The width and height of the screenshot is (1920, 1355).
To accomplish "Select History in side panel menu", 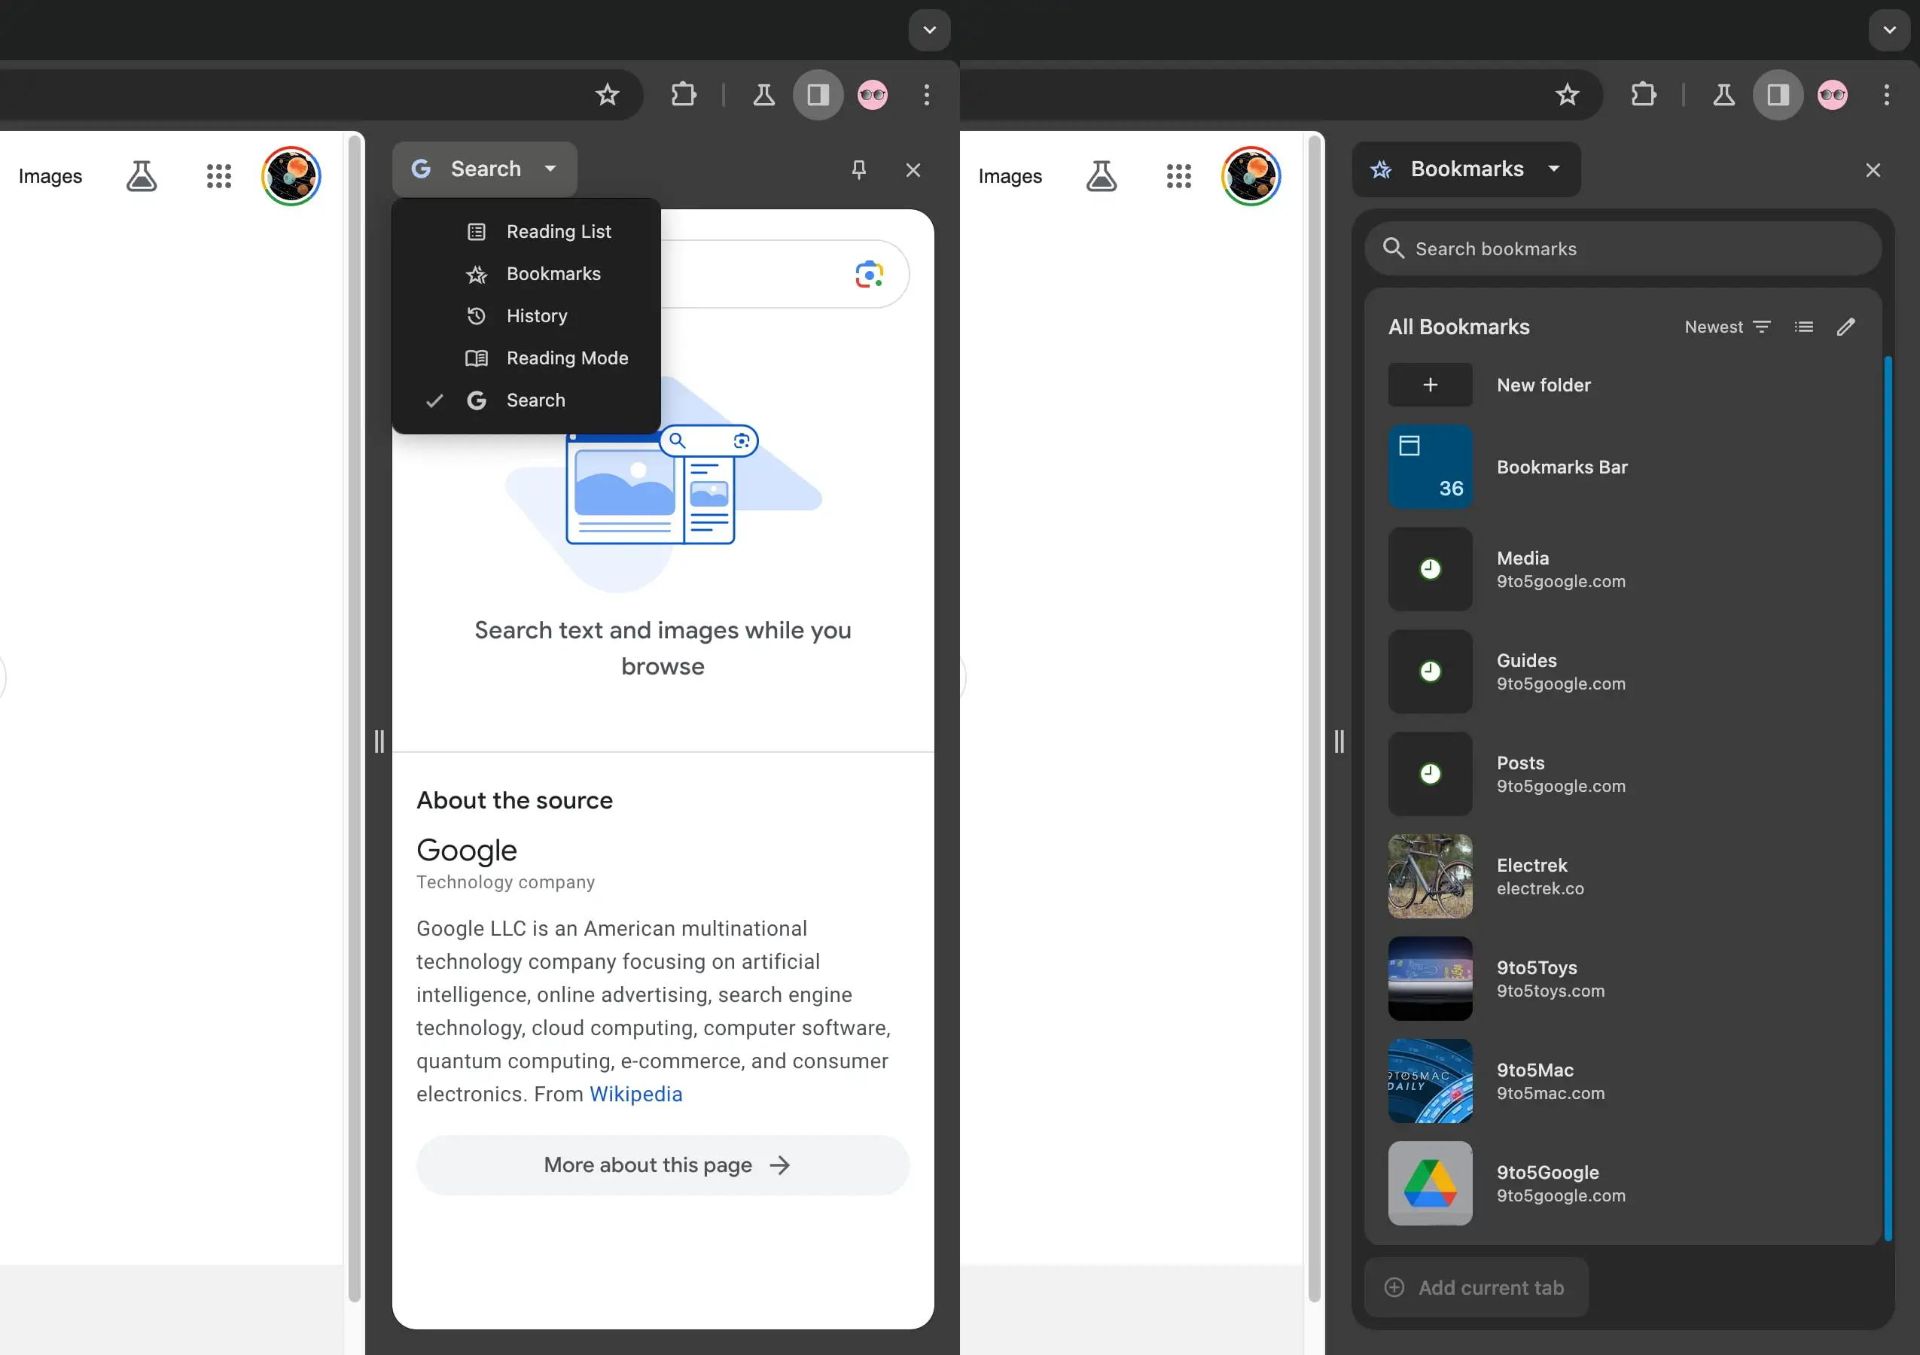I will click(536, 316).
